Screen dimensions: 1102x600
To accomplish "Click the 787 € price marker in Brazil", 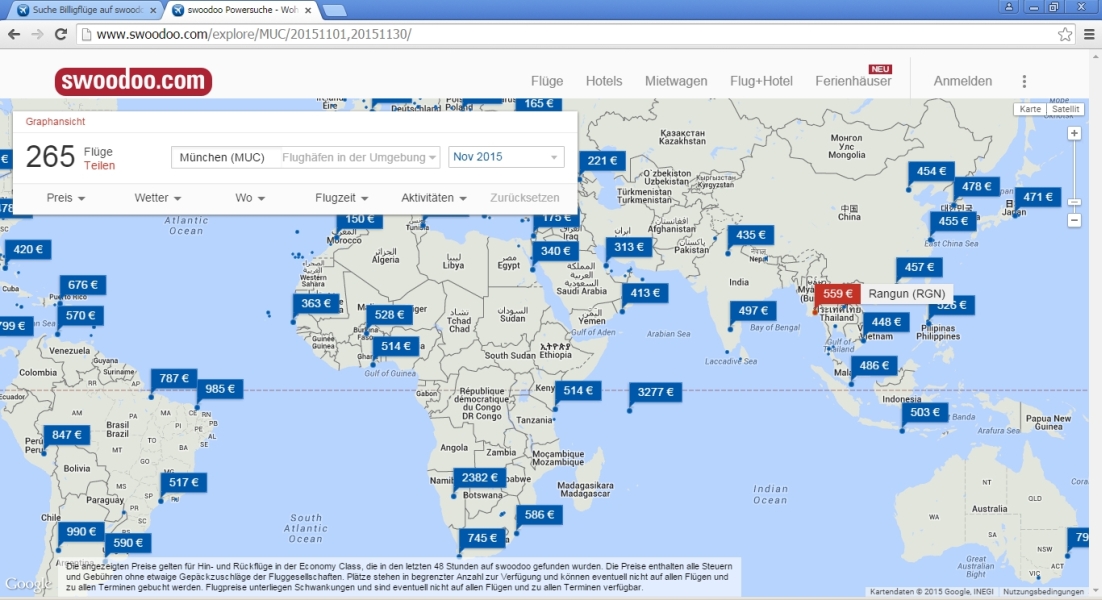I will click(x=174, y=379).
